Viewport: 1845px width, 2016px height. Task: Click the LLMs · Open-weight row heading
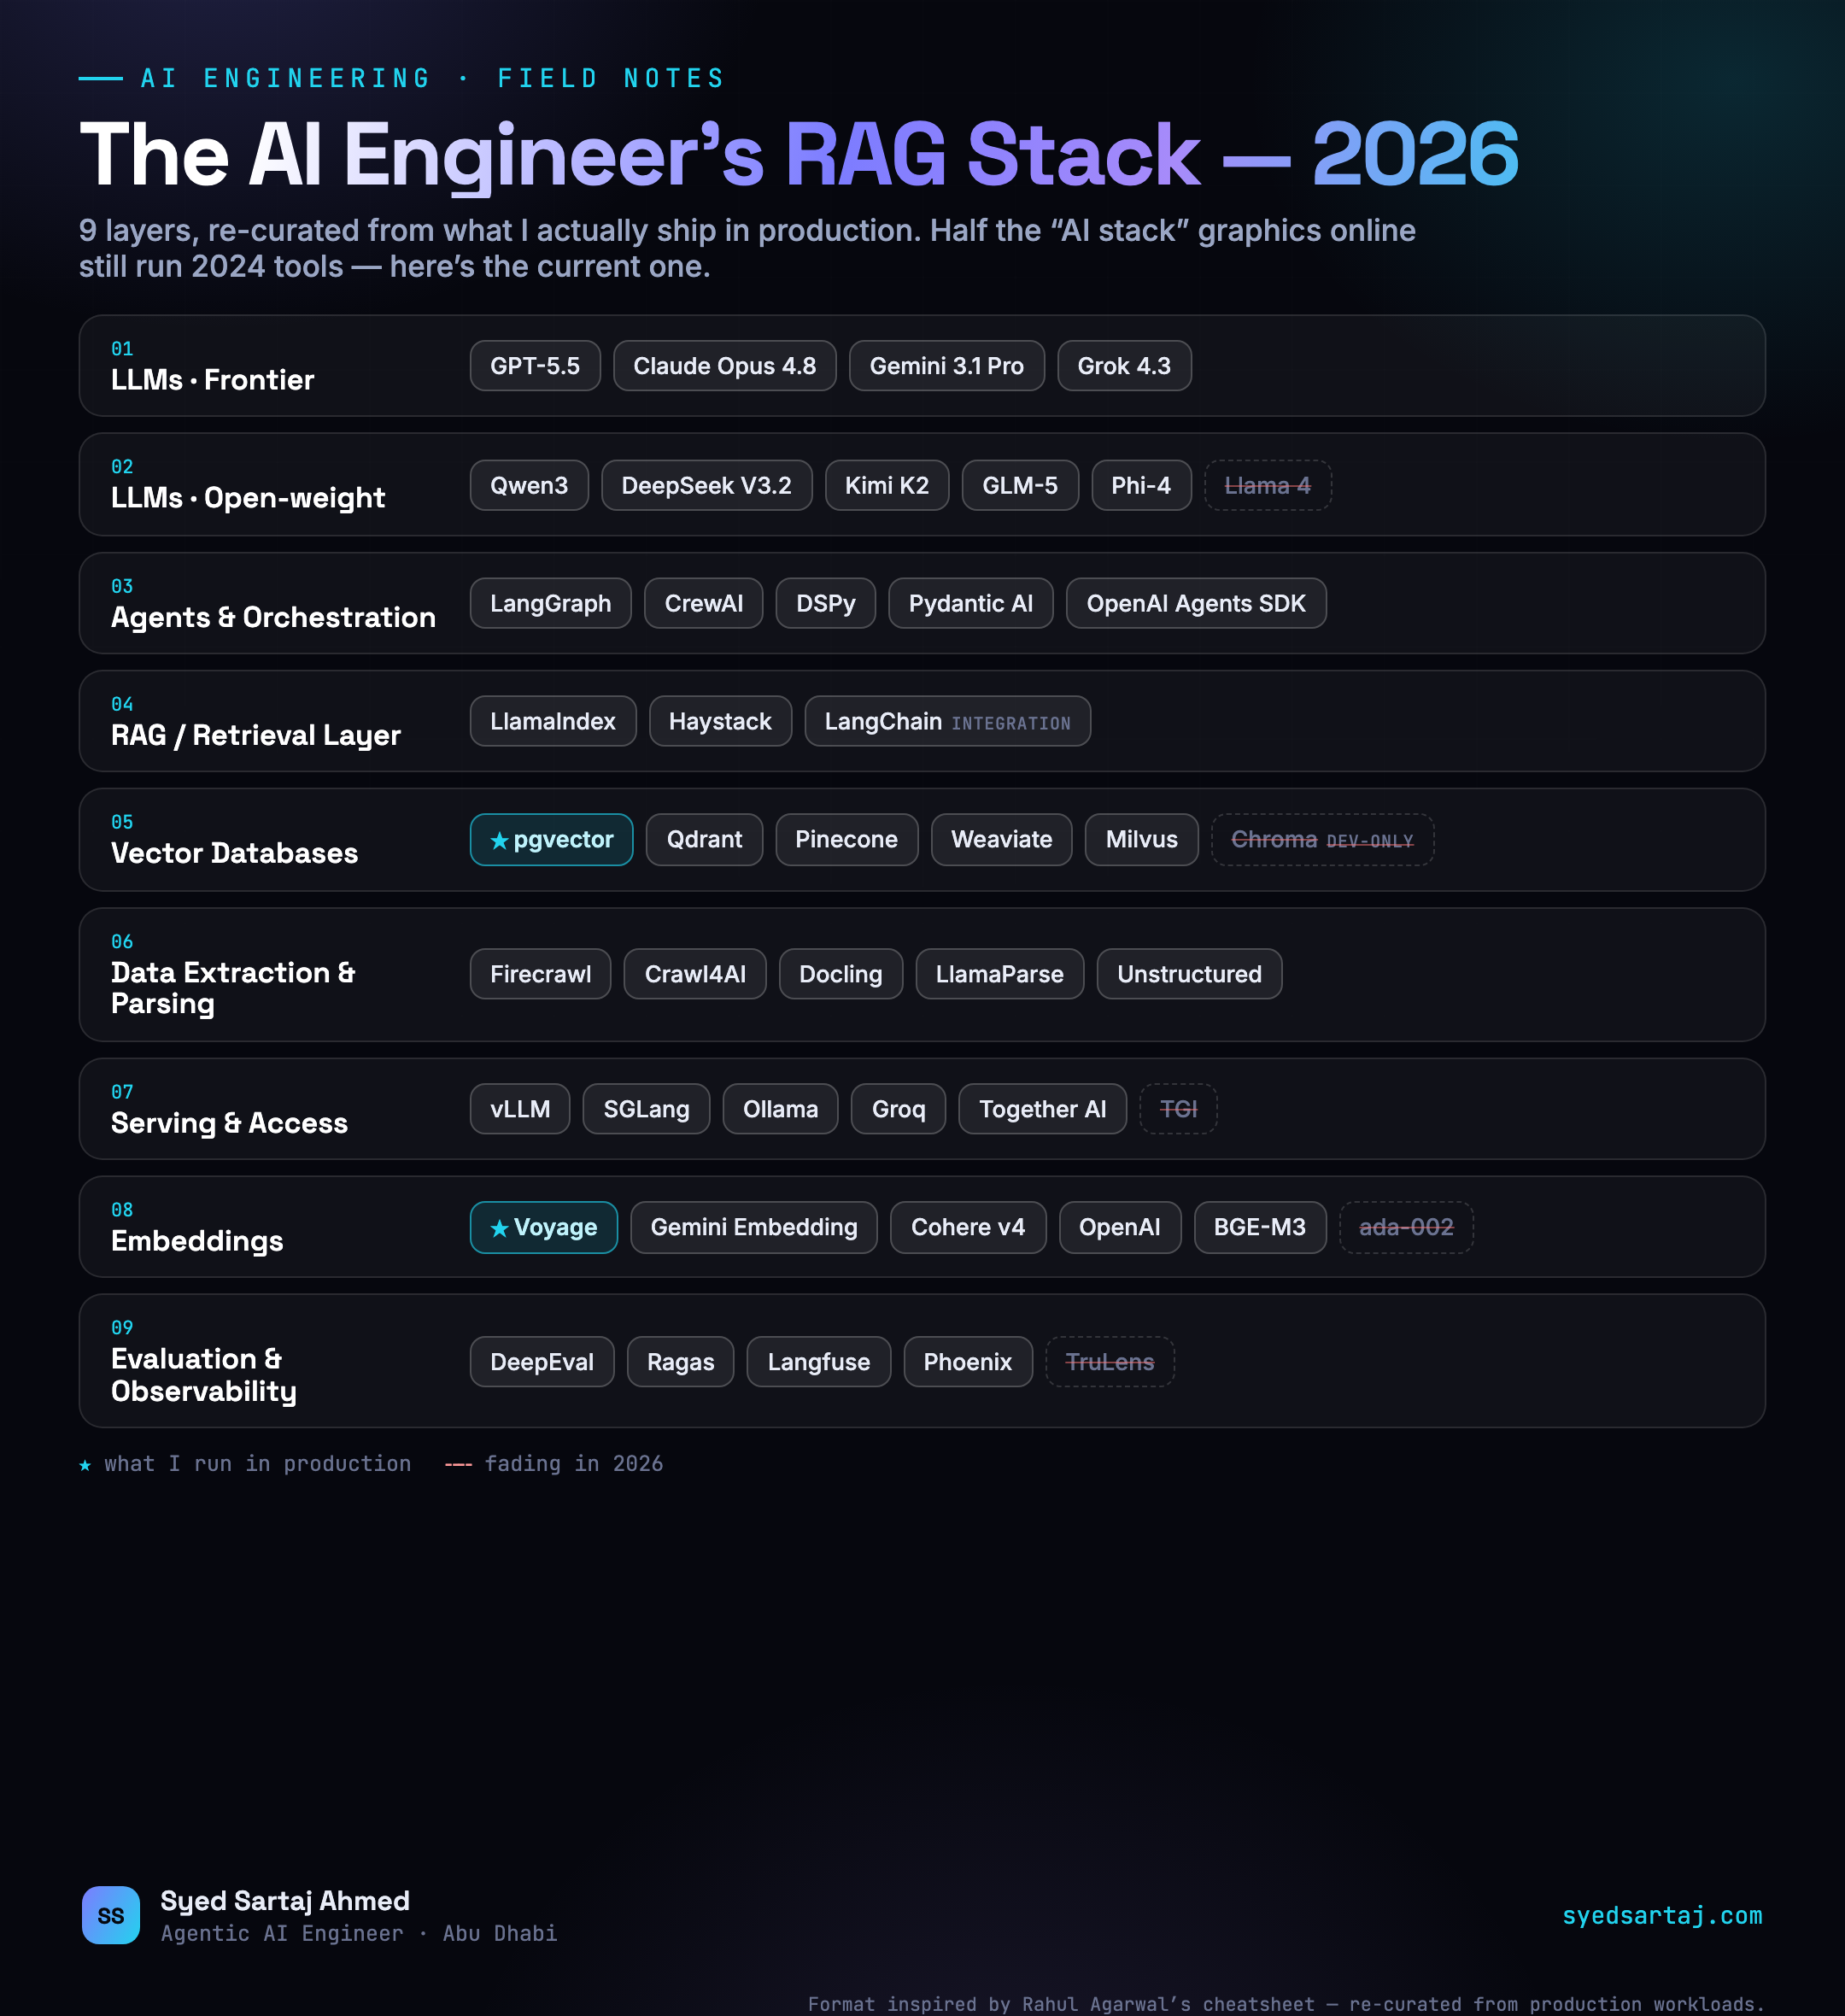[248, 498]
